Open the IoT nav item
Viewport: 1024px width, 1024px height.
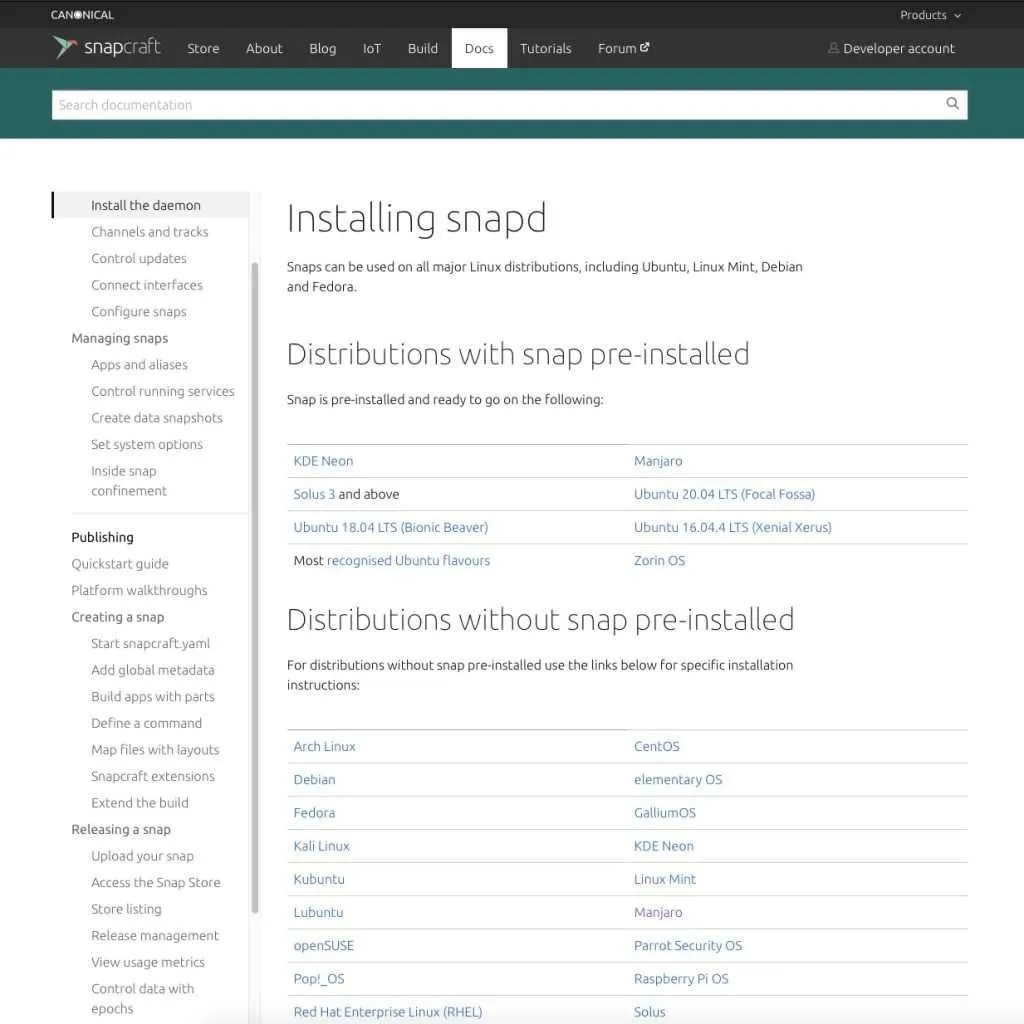point(372,48)
